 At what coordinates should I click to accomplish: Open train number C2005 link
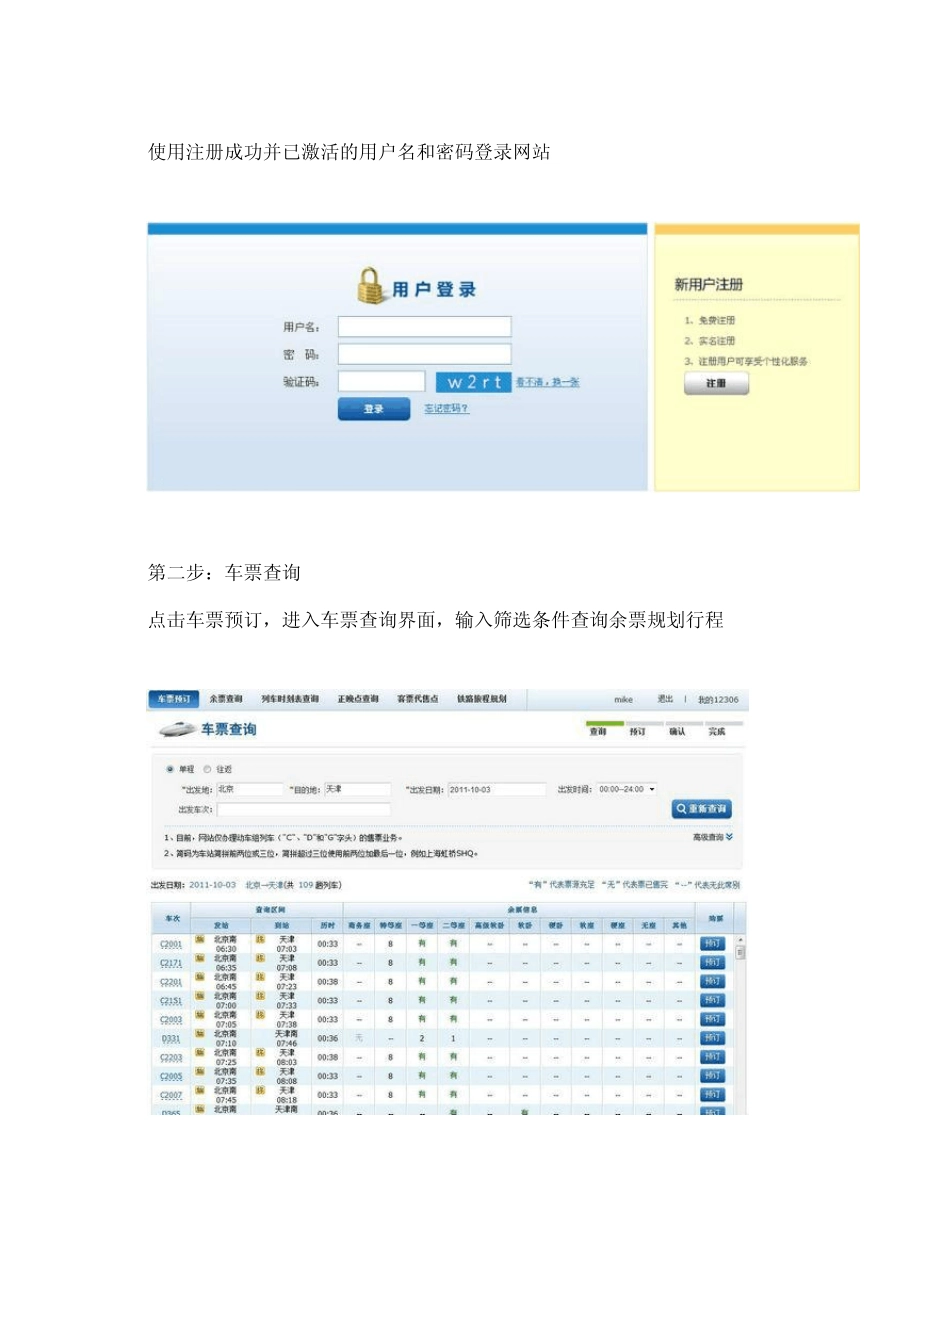coord(171,1076)
